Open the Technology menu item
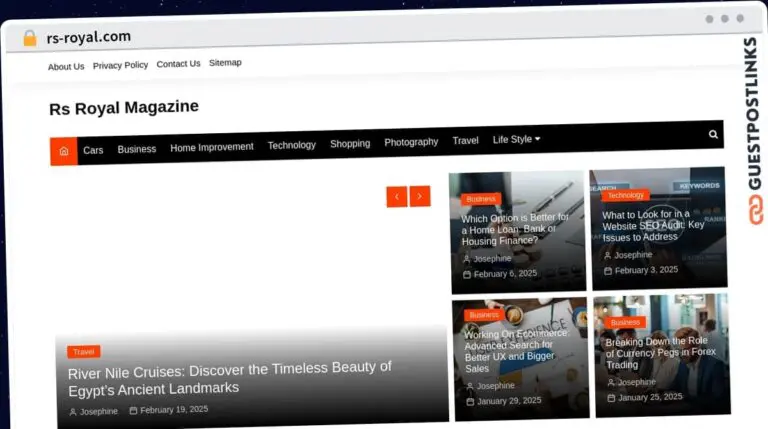Viewport: 768px width, 429px height. tap(291, 145)
